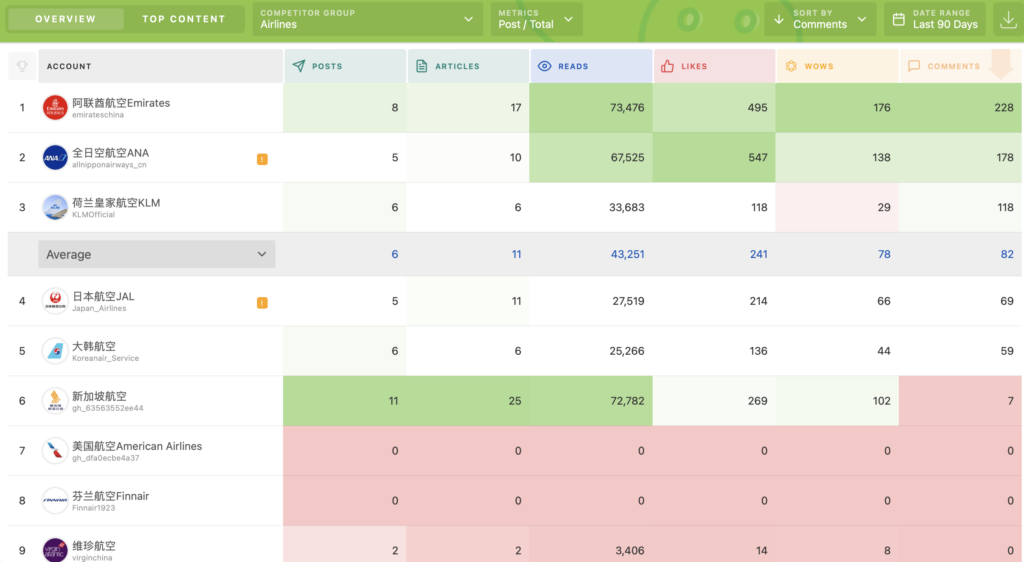Open the 芬兰航空Finnair account name
The width and height of the screenshot is (1024, 562).
110,496
